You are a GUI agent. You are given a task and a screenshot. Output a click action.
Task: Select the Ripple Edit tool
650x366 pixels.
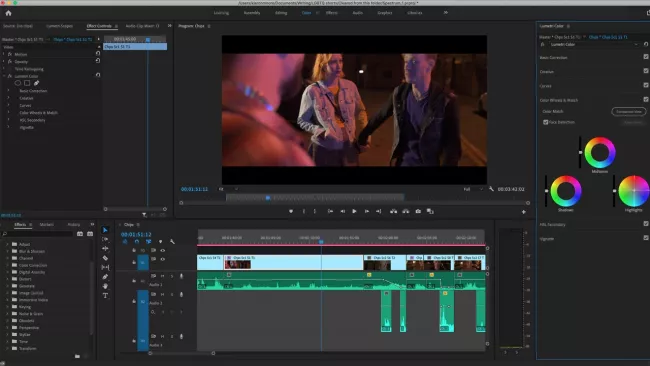[105, 249]
